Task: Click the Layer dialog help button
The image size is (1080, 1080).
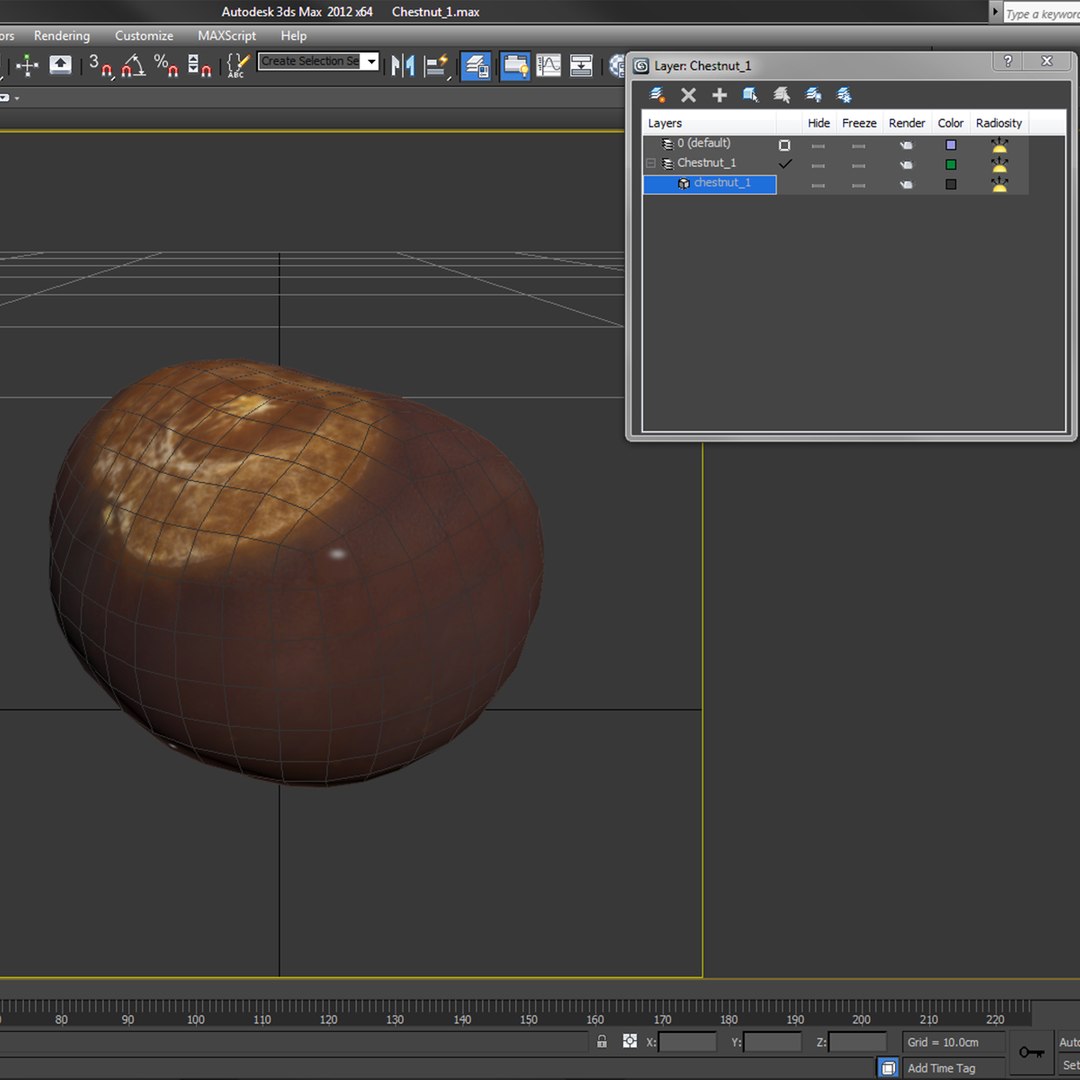Action: coord(1008,61)
